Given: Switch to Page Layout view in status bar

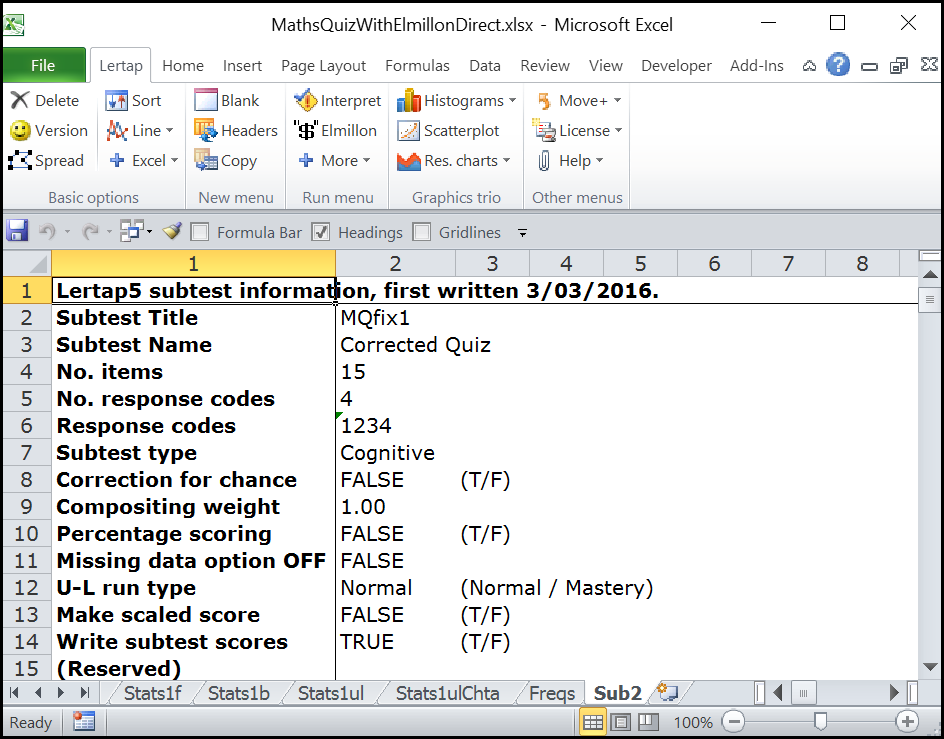Looking at the screenshot, I should coord(620,722).
